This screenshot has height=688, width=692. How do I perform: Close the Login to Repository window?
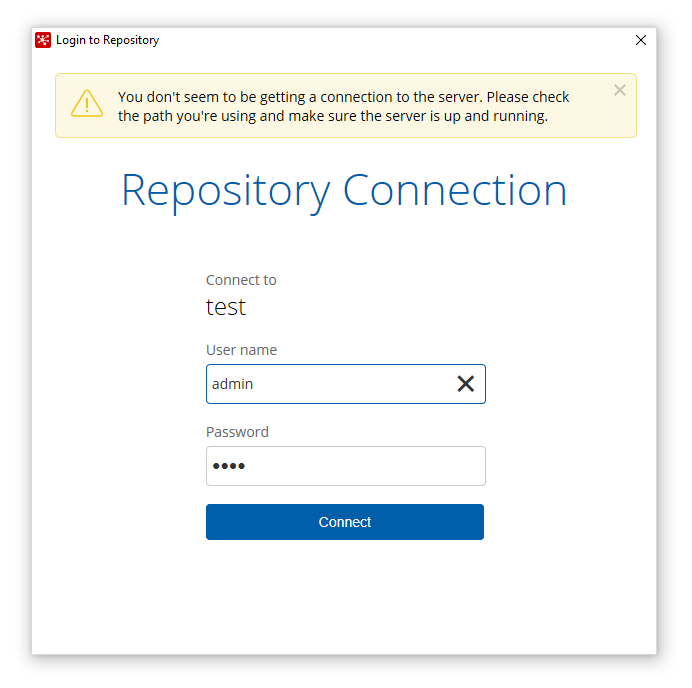(641, 40)
